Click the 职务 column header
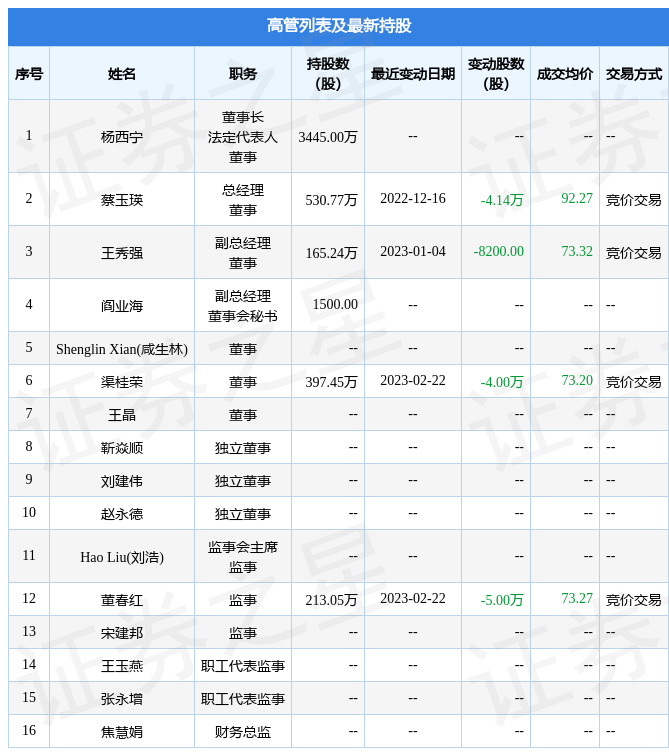 242,74
